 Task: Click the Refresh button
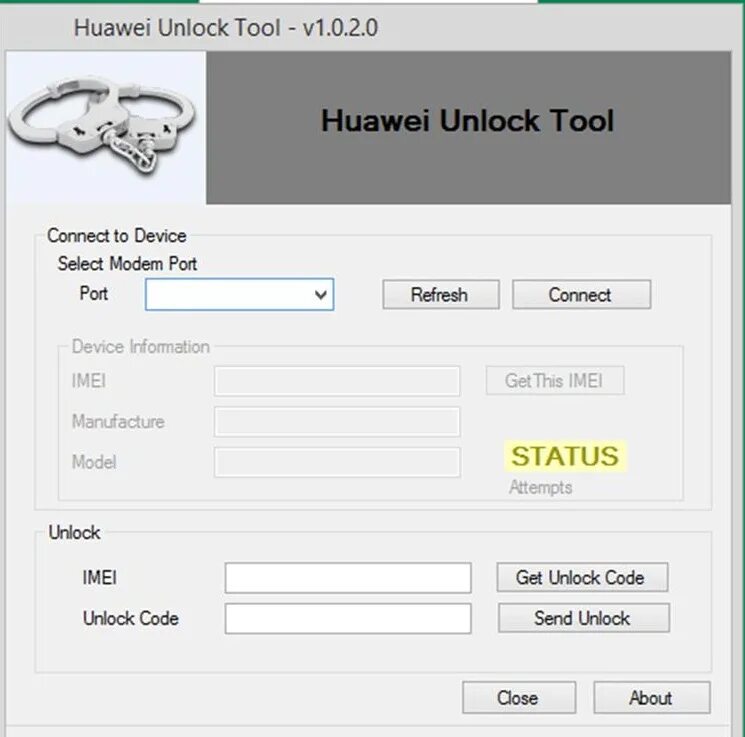(x=440, y=295)
